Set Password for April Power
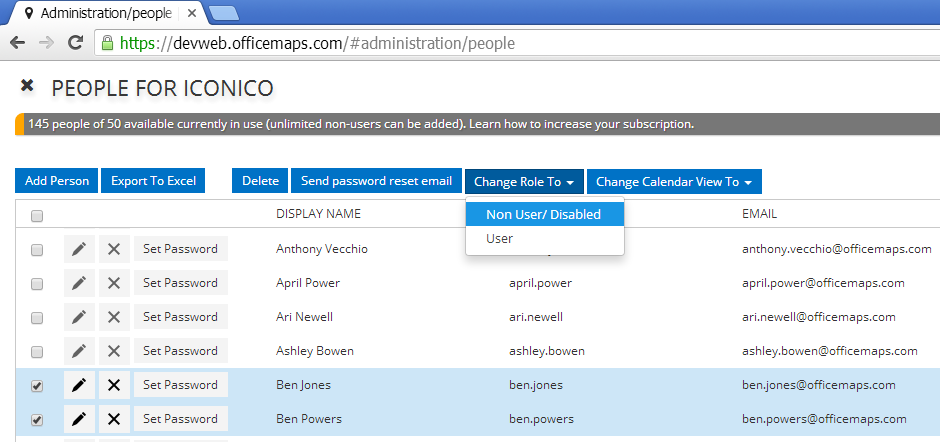The width and height of the screenshot is (940, 442). [180, 283]
